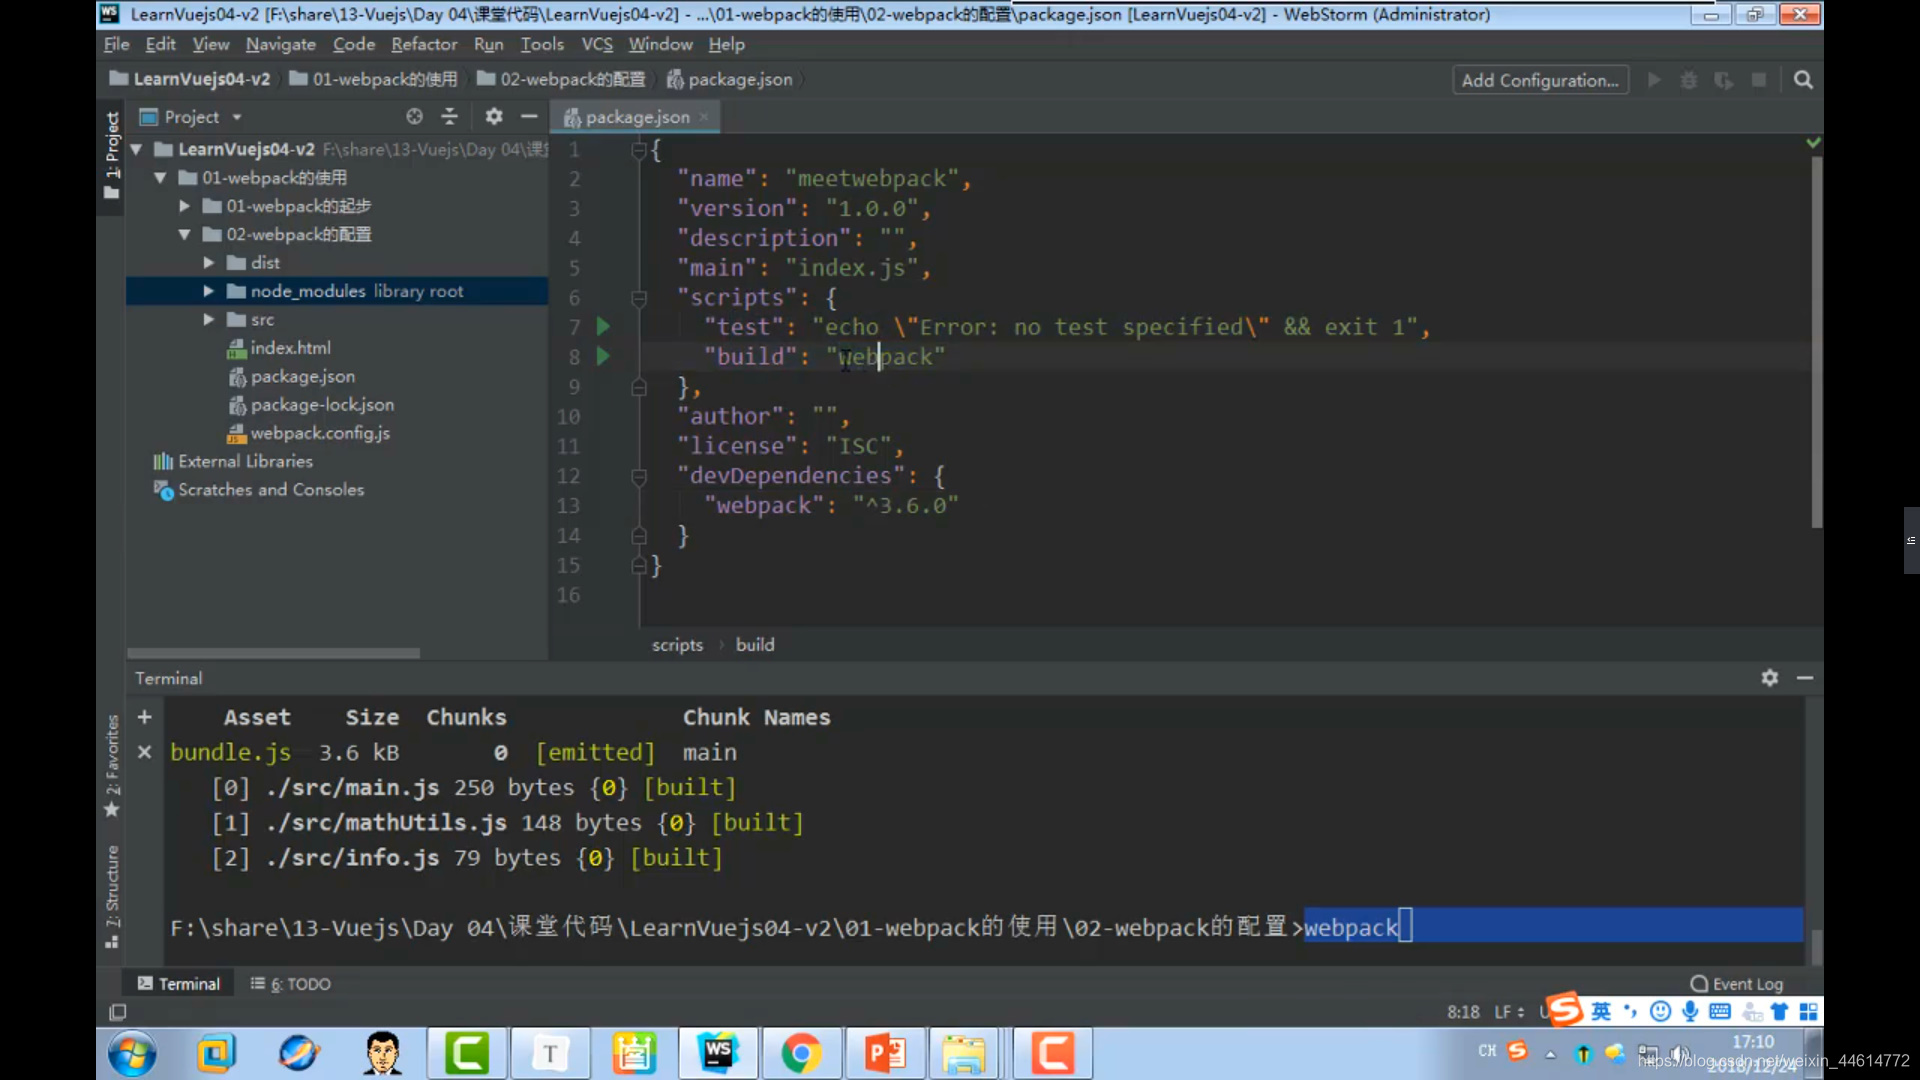Open the VCS menu
1920x1080 pixels.
597,44
